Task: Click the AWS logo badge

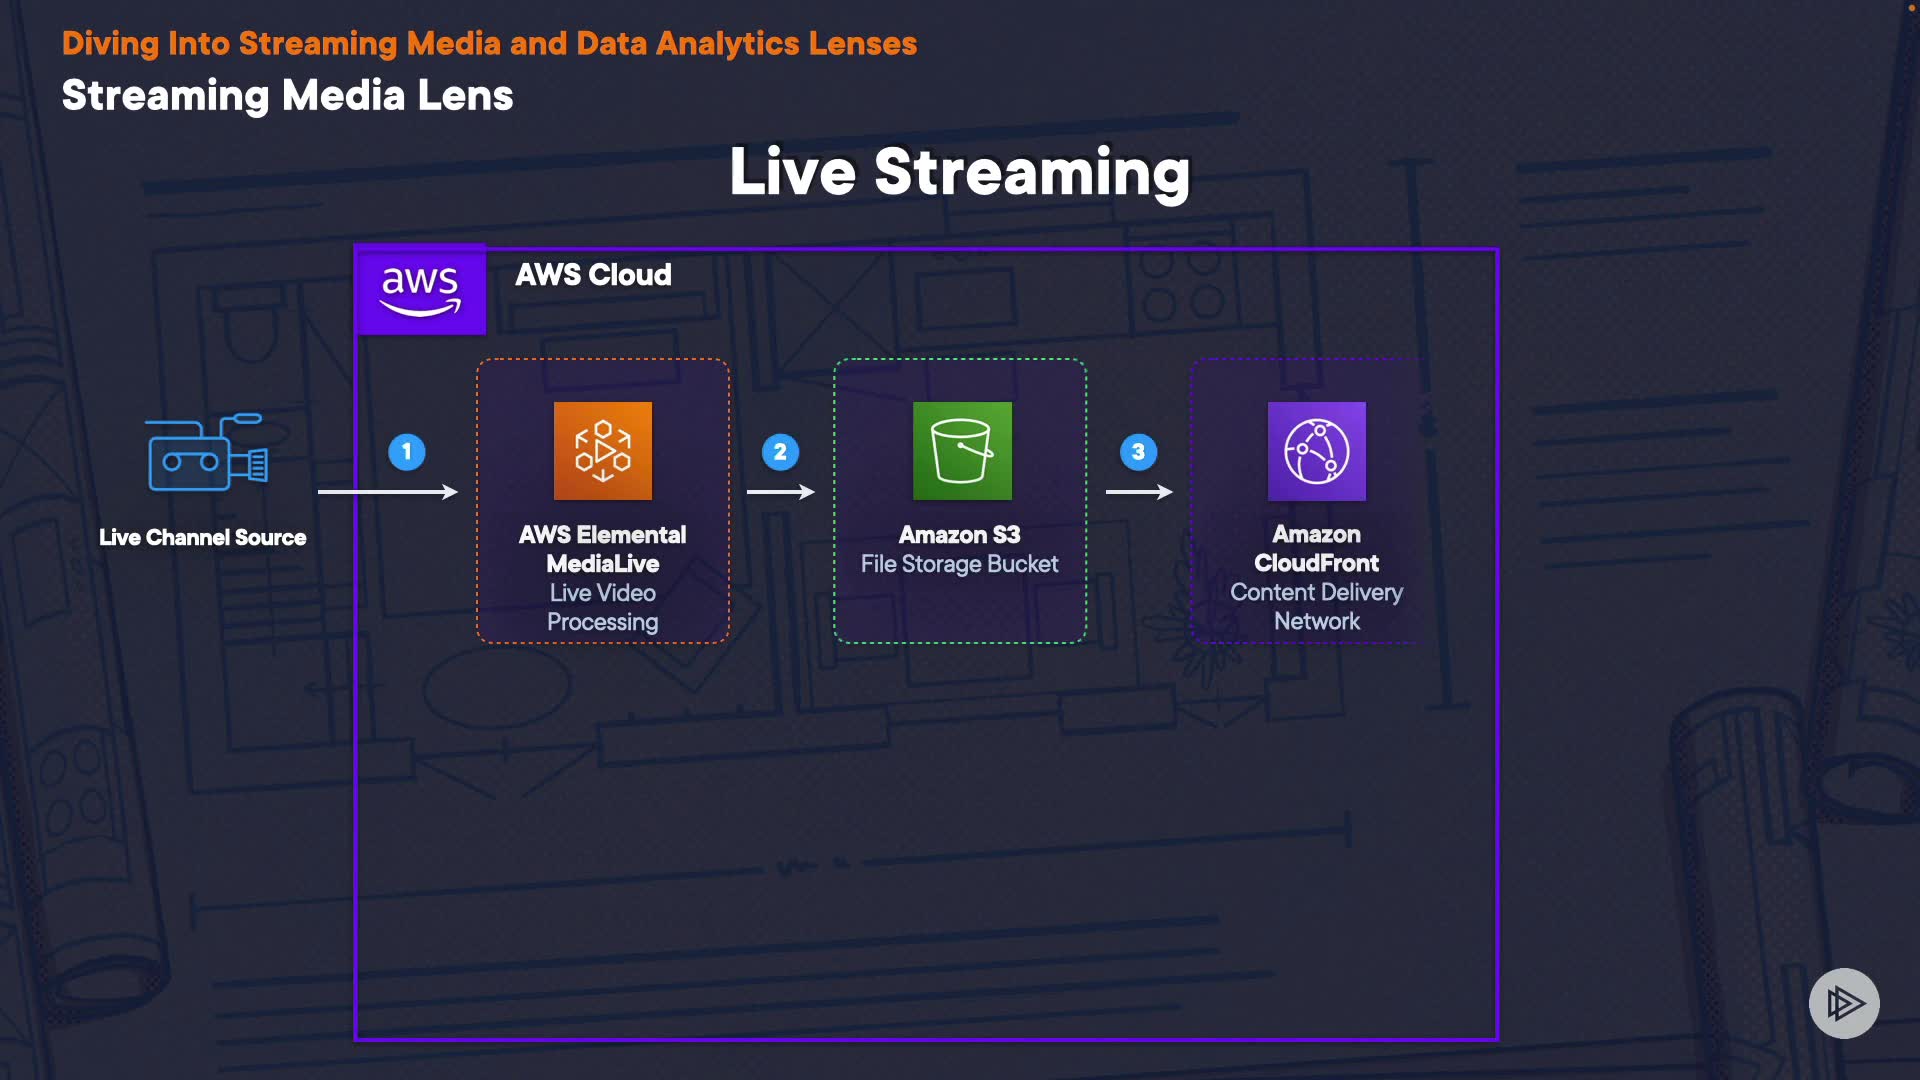Action: click(421, 290)
